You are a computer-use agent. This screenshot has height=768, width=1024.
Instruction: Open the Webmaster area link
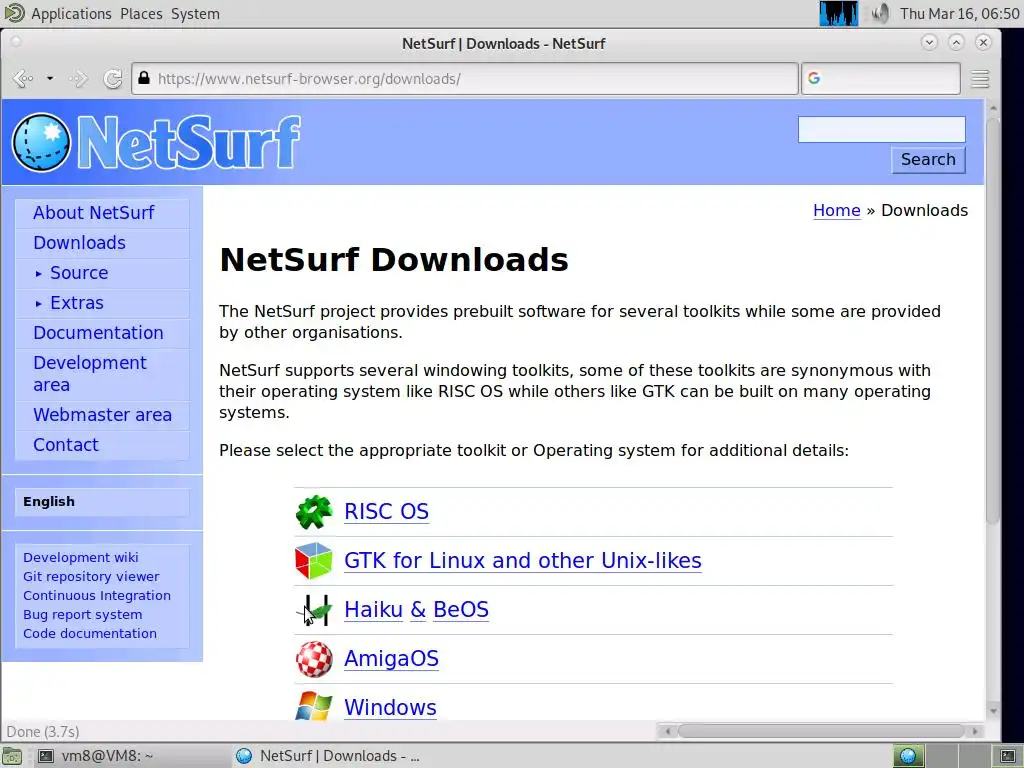click(103, 415)
